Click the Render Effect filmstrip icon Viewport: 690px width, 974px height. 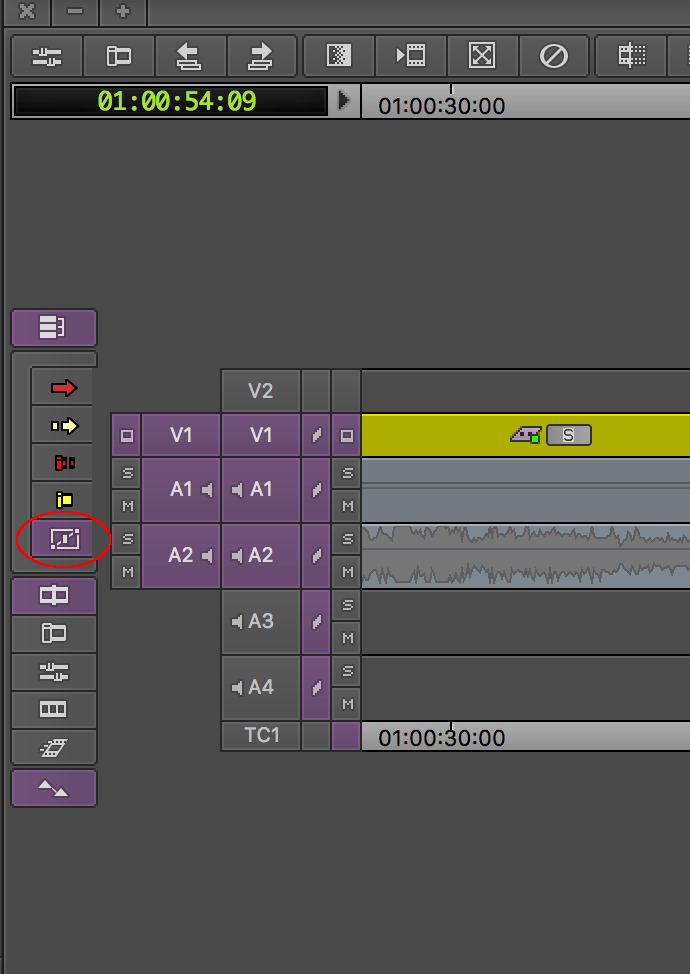click(410, 56)
